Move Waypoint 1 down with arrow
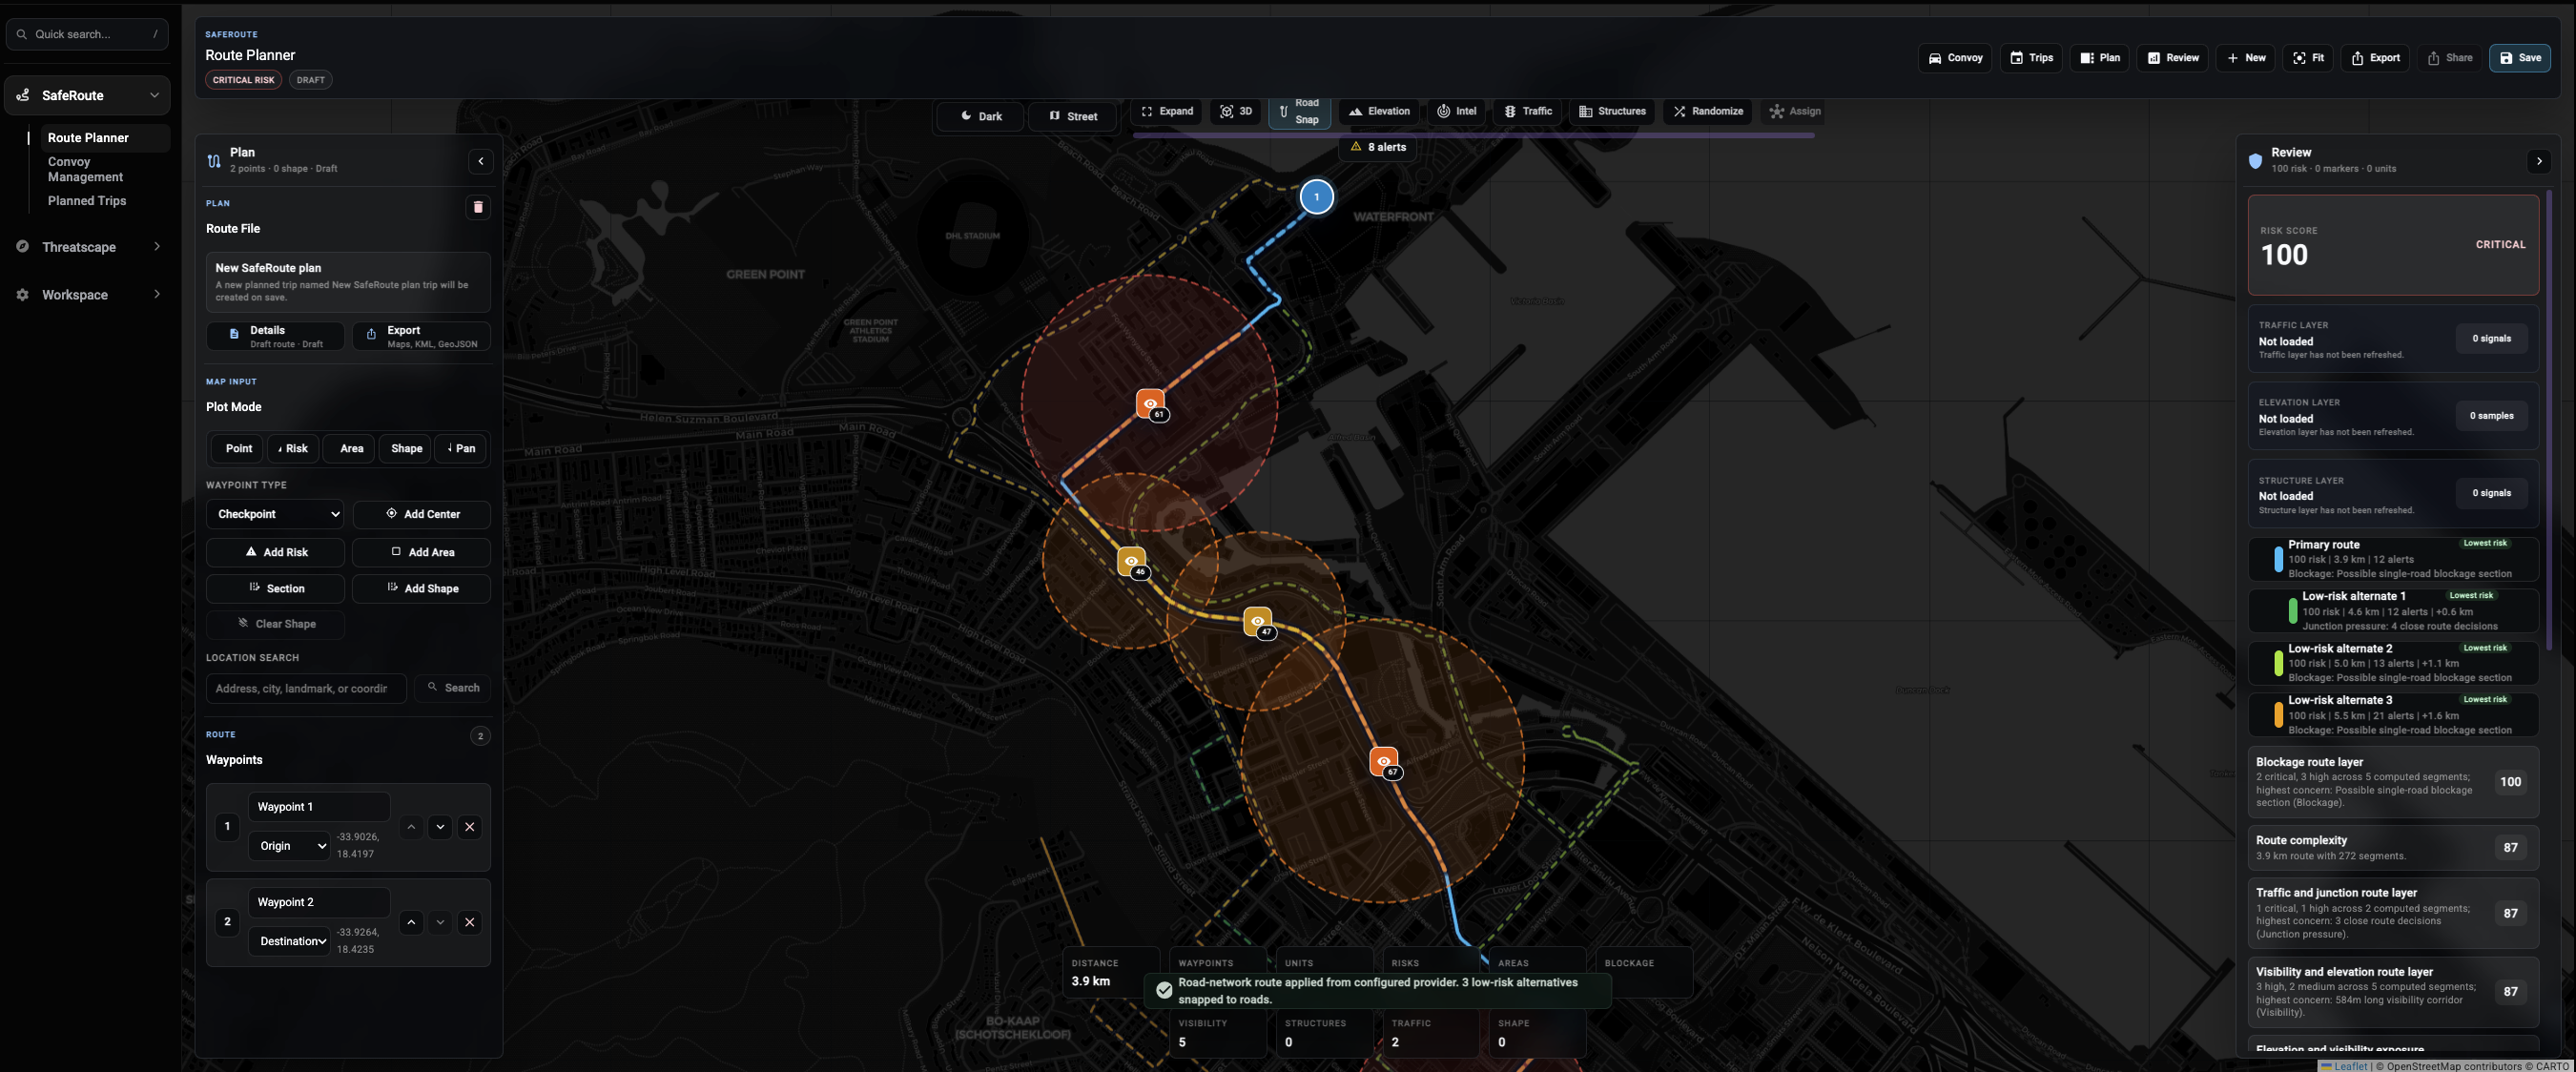Viewport: 2576px width, 1072px height. (x=440, y=827)
